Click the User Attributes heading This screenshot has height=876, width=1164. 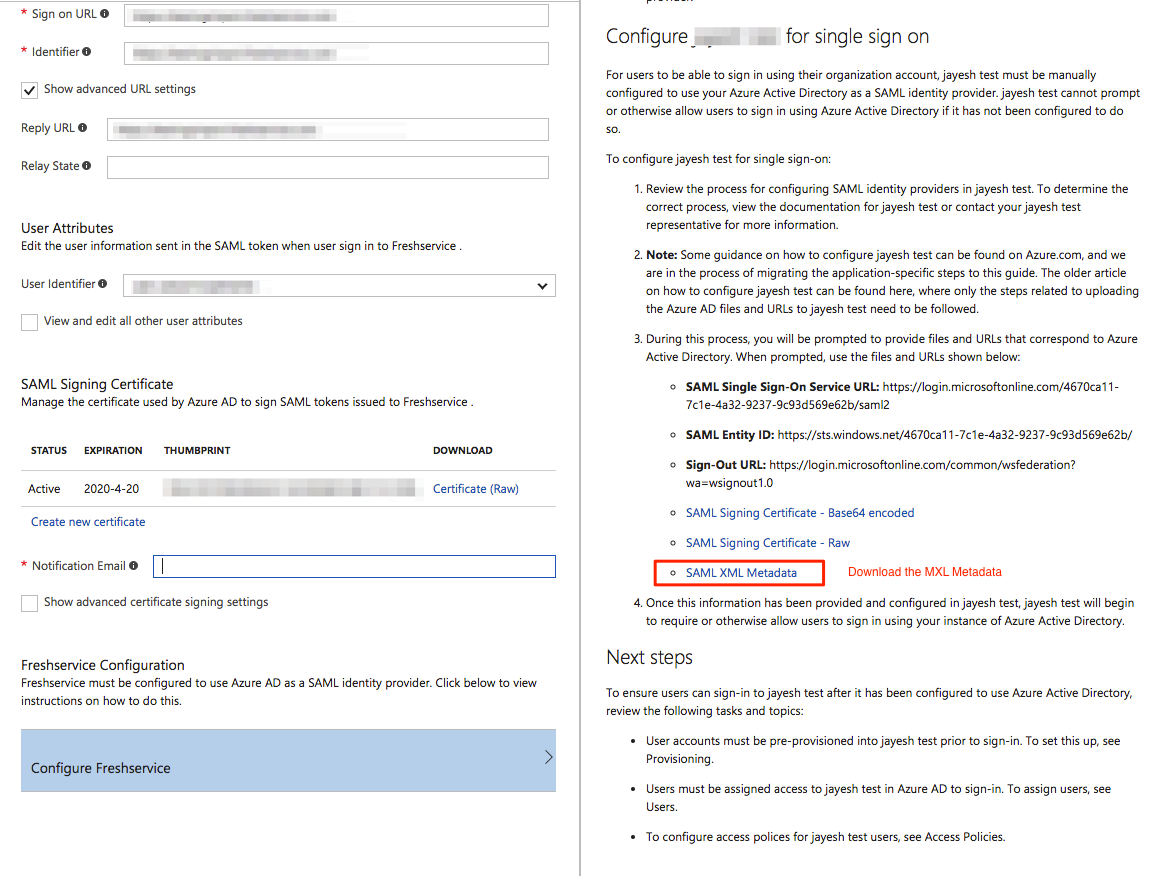(68, 228)
